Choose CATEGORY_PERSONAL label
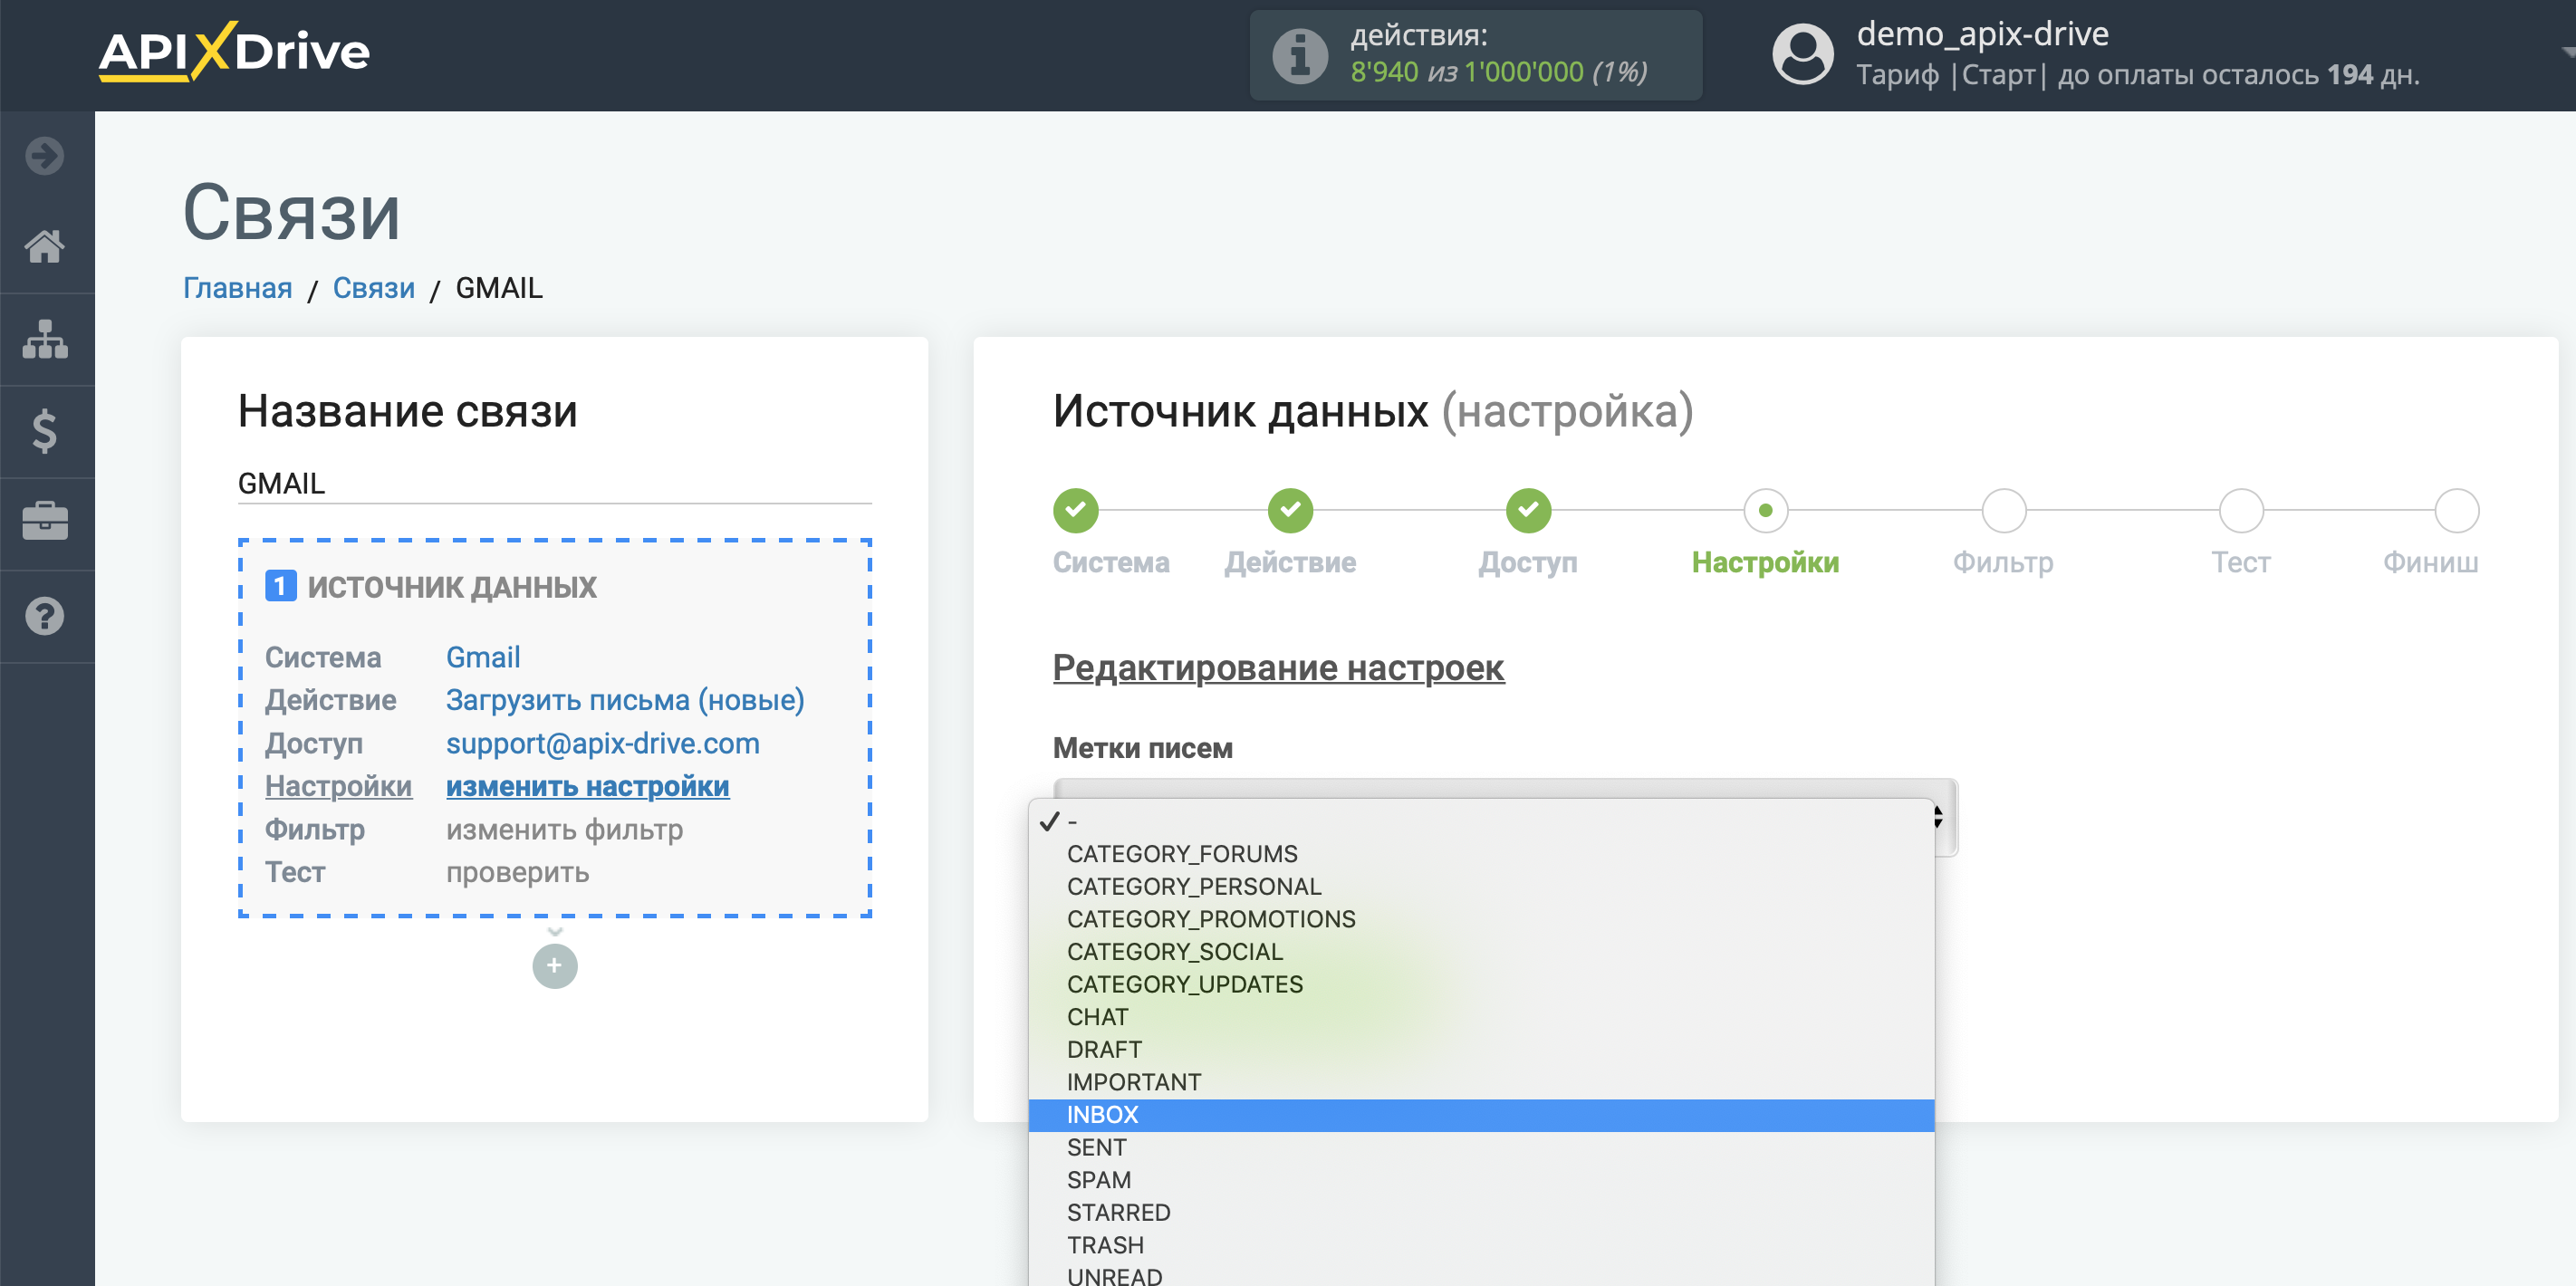 click(1481, 887)
